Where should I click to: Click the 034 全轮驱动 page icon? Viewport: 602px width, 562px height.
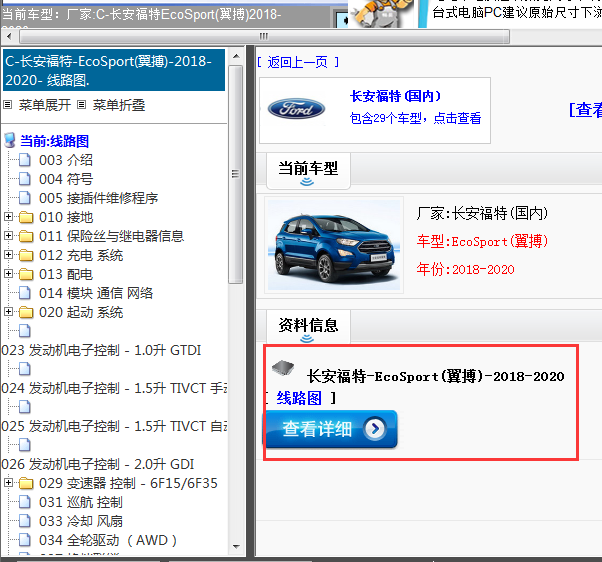coord(25,540)
